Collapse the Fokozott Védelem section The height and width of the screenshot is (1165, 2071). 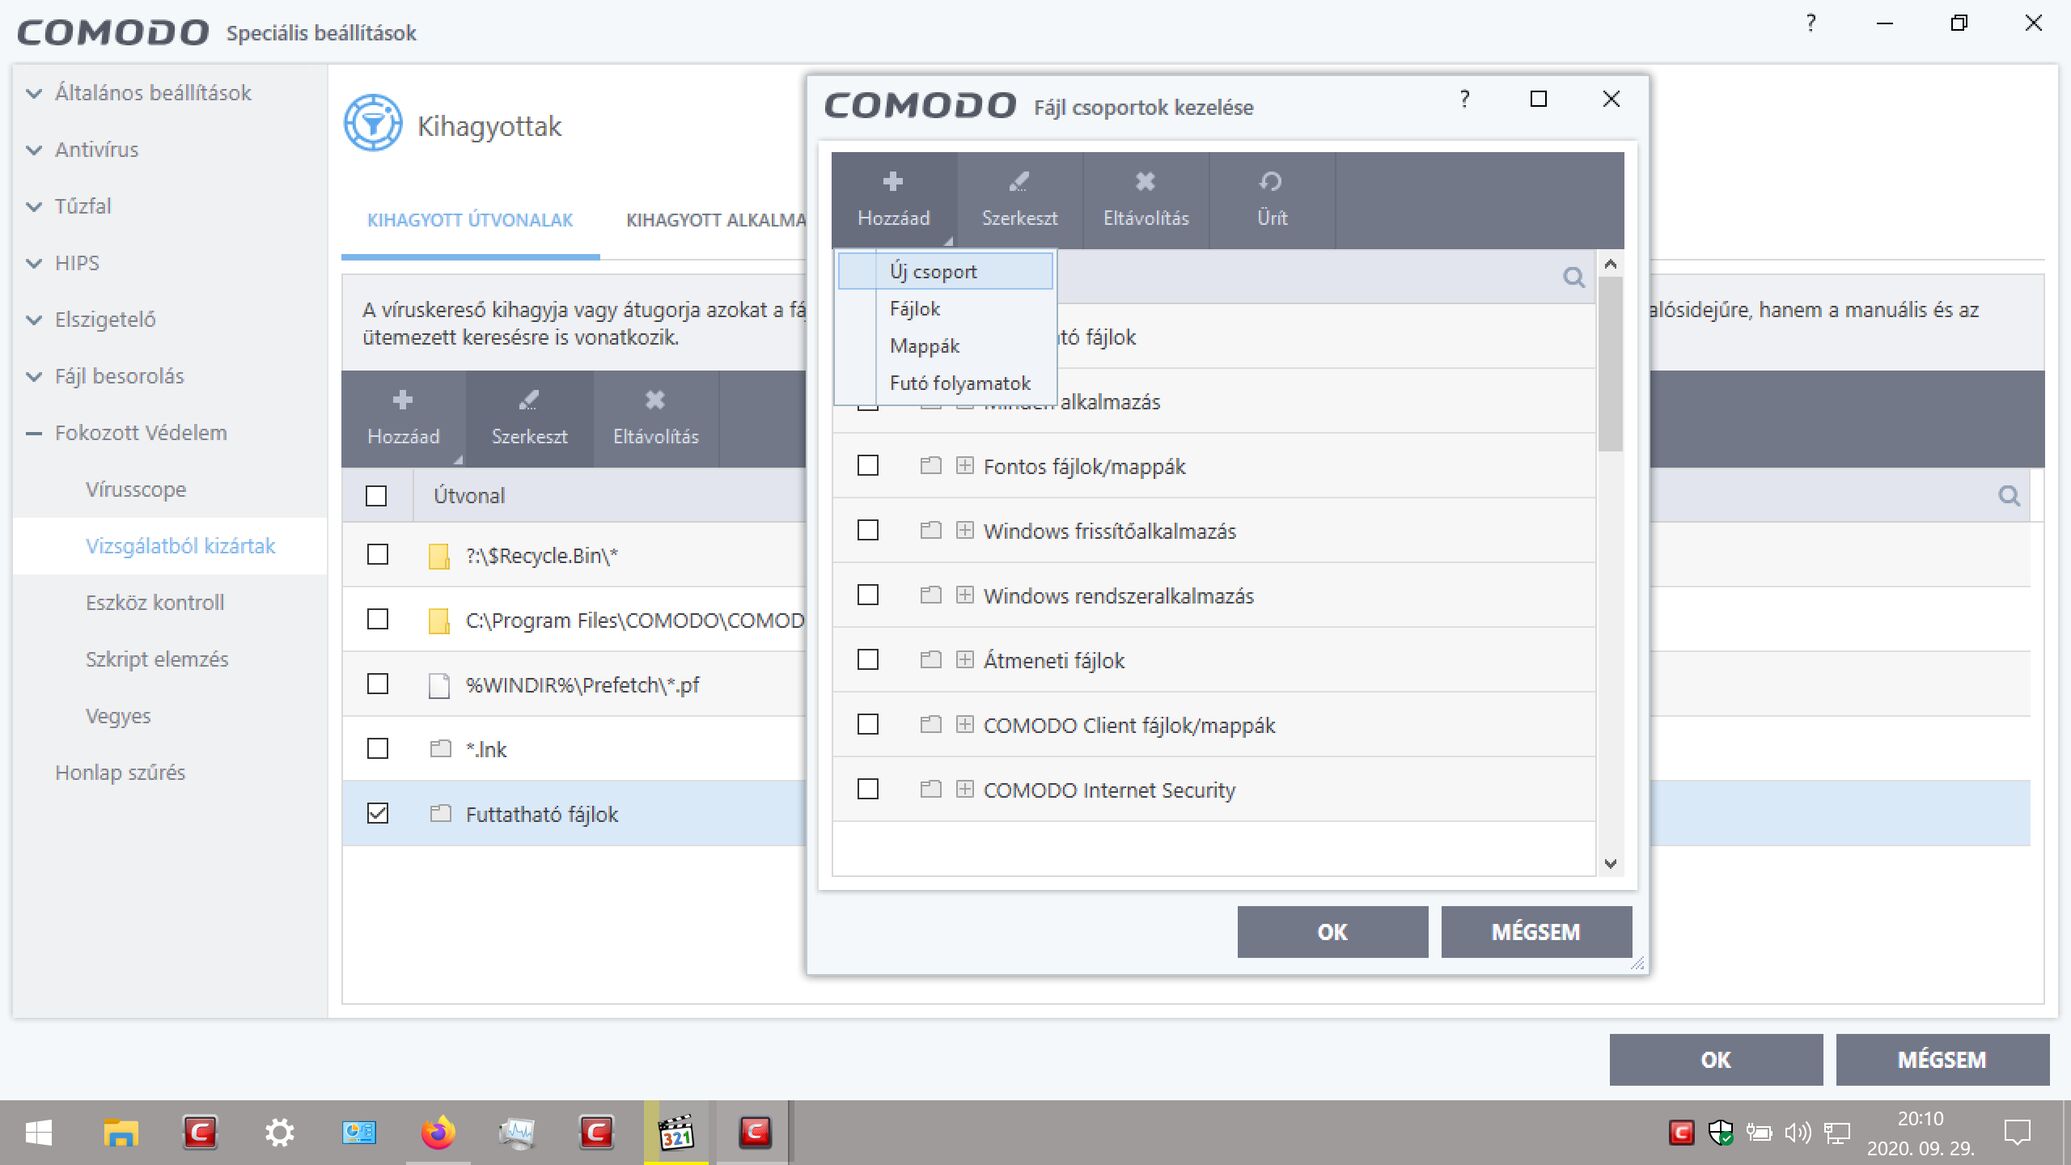coord(35,434)
